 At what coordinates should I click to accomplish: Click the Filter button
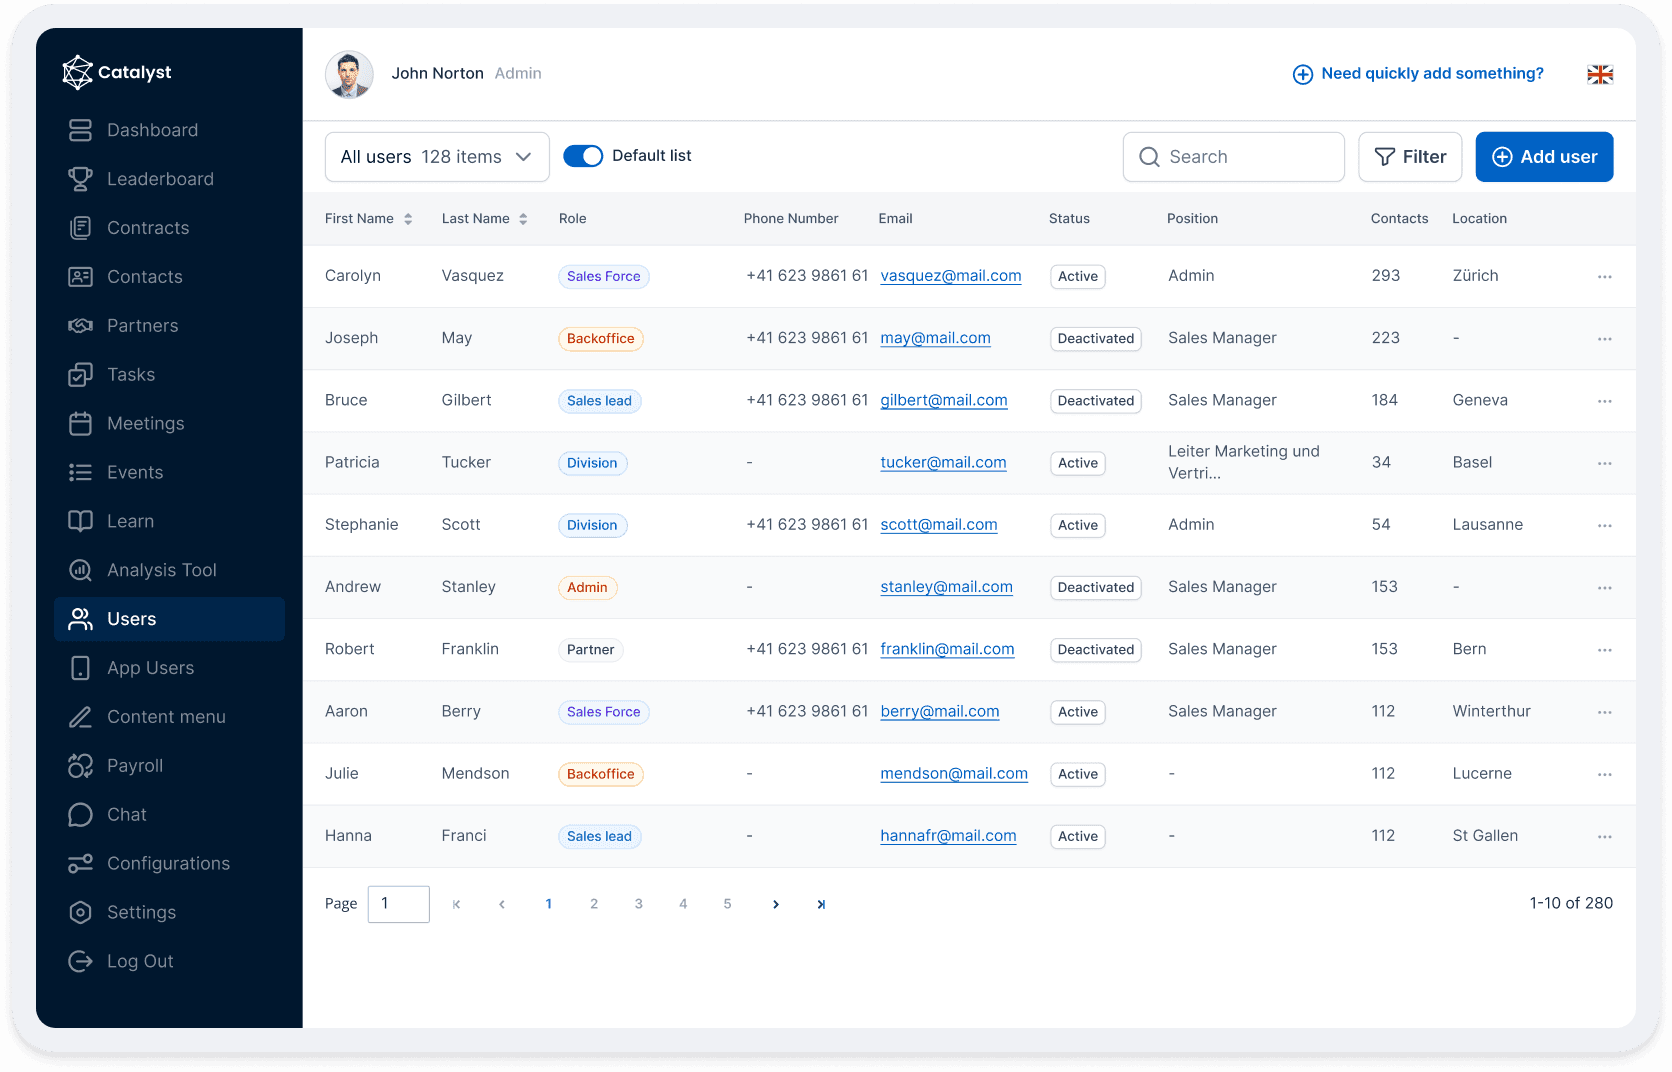click(1410, 157)
